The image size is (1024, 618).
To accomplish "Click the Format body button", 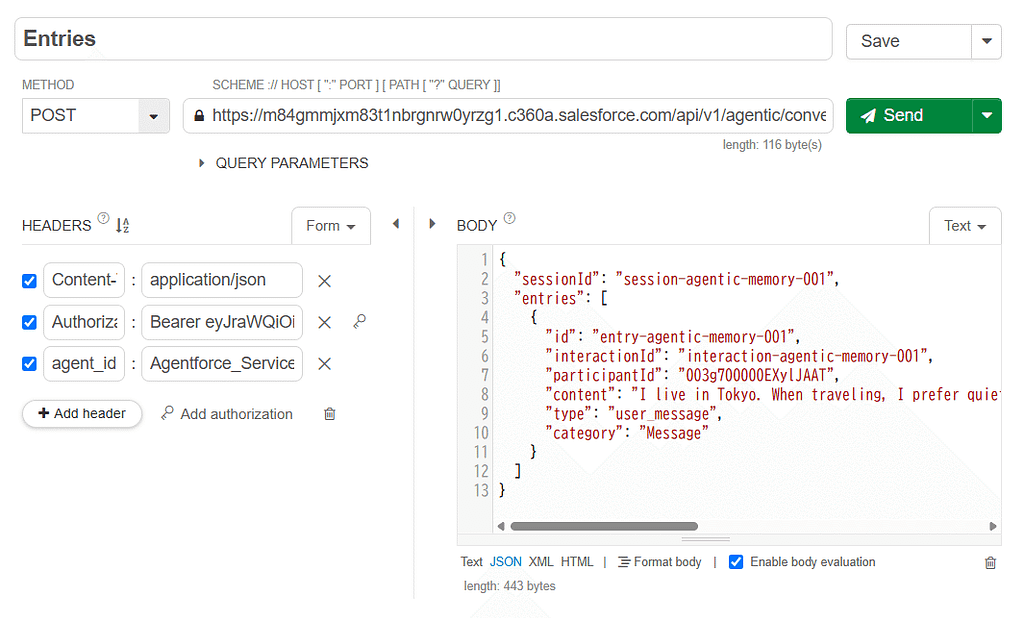I will point(660,562).
